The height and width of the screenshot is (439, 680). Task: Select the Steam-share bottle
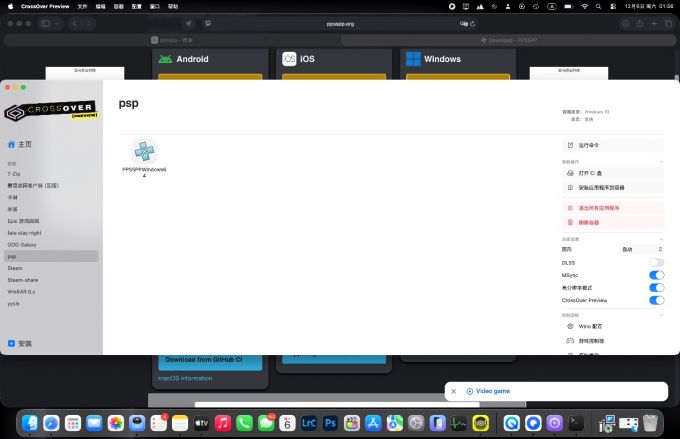[x=51, y=280]
